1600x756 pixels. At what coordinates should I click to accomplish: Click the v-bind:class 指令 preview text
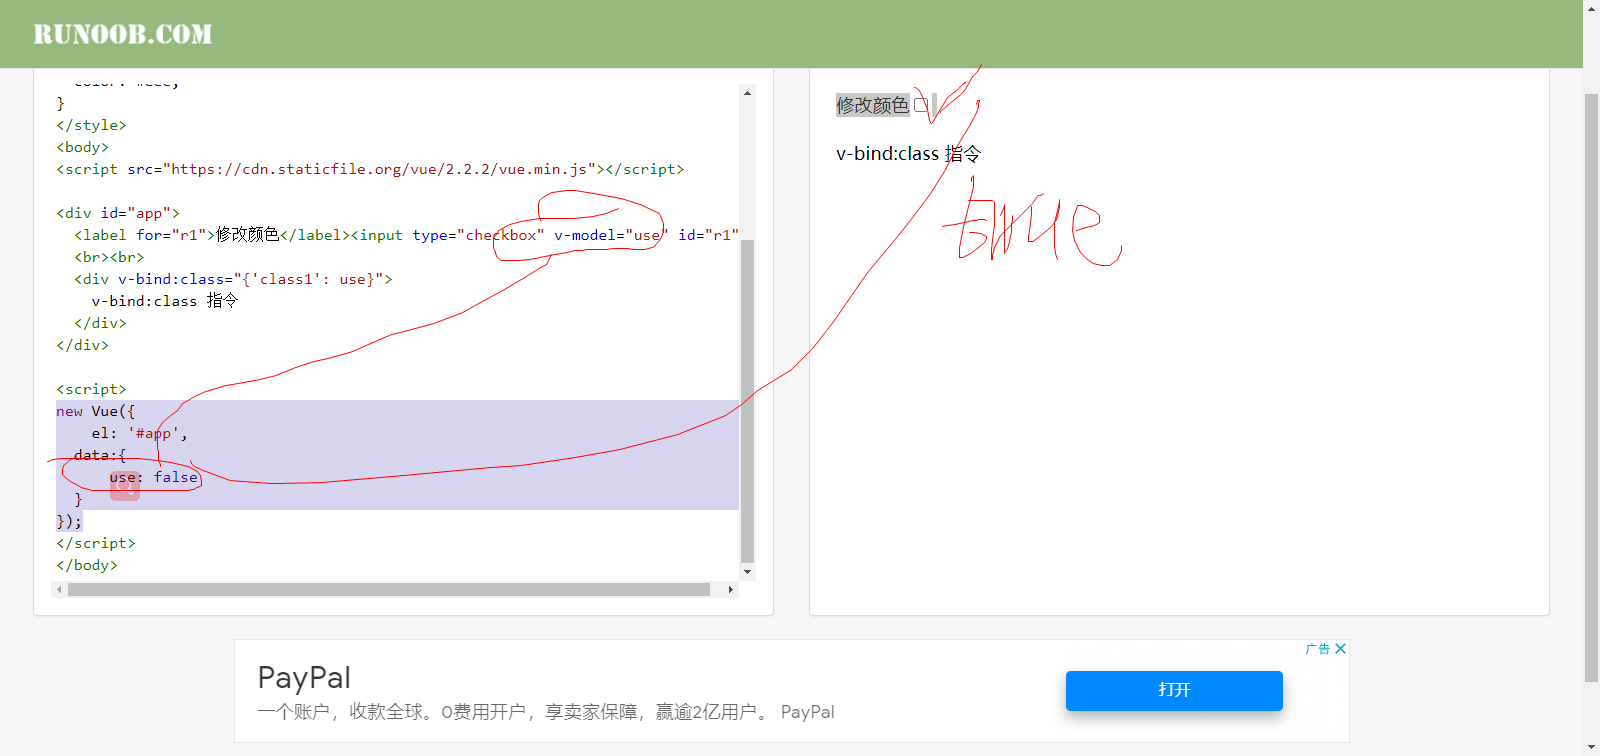pyautogui.click(x=908, y=154)
